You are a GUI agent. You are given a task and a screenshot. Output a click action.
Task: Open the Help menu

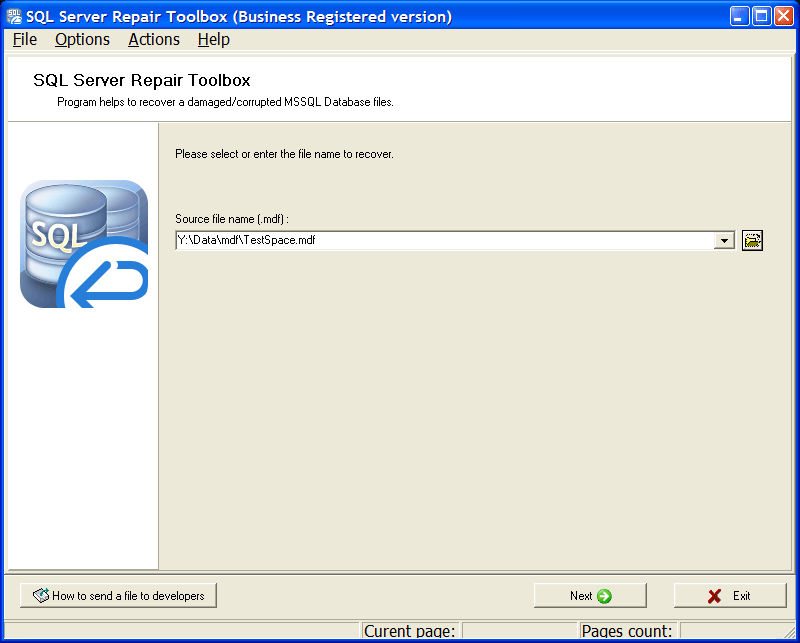click(214, 39)
